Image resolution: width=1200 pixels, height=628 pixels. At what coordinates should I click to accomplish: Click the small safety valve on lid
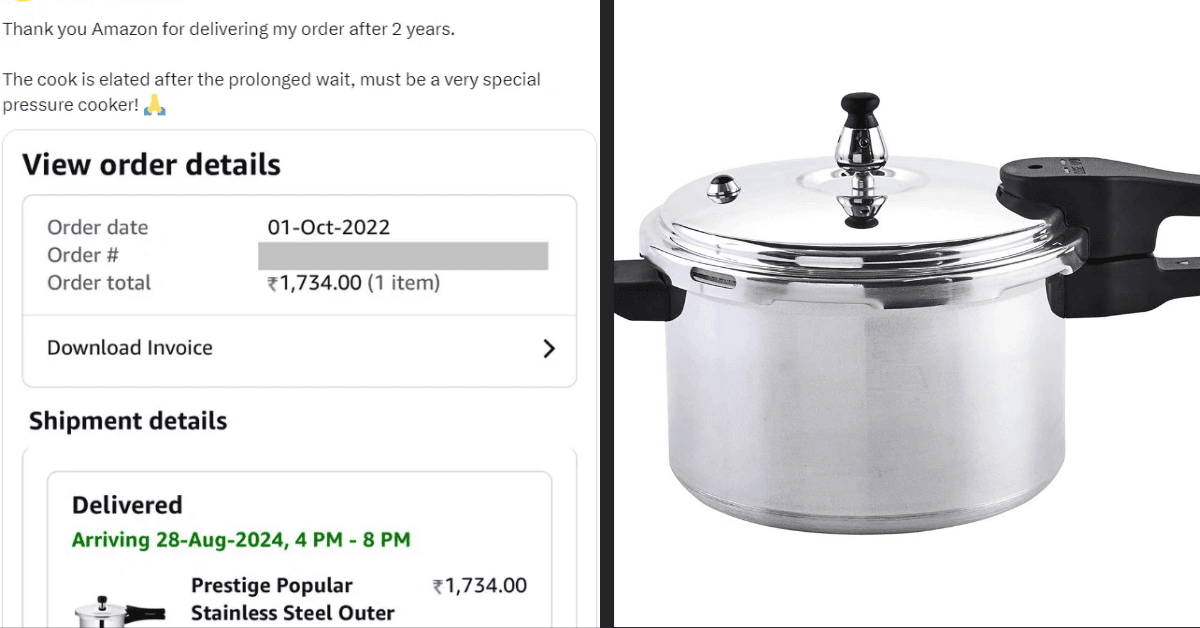(x=722, y=187)
